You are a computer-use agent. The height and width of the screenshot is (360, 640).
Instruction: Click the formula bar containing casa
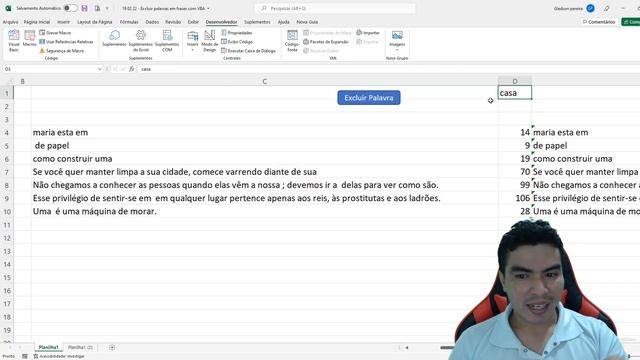point(388,69)
